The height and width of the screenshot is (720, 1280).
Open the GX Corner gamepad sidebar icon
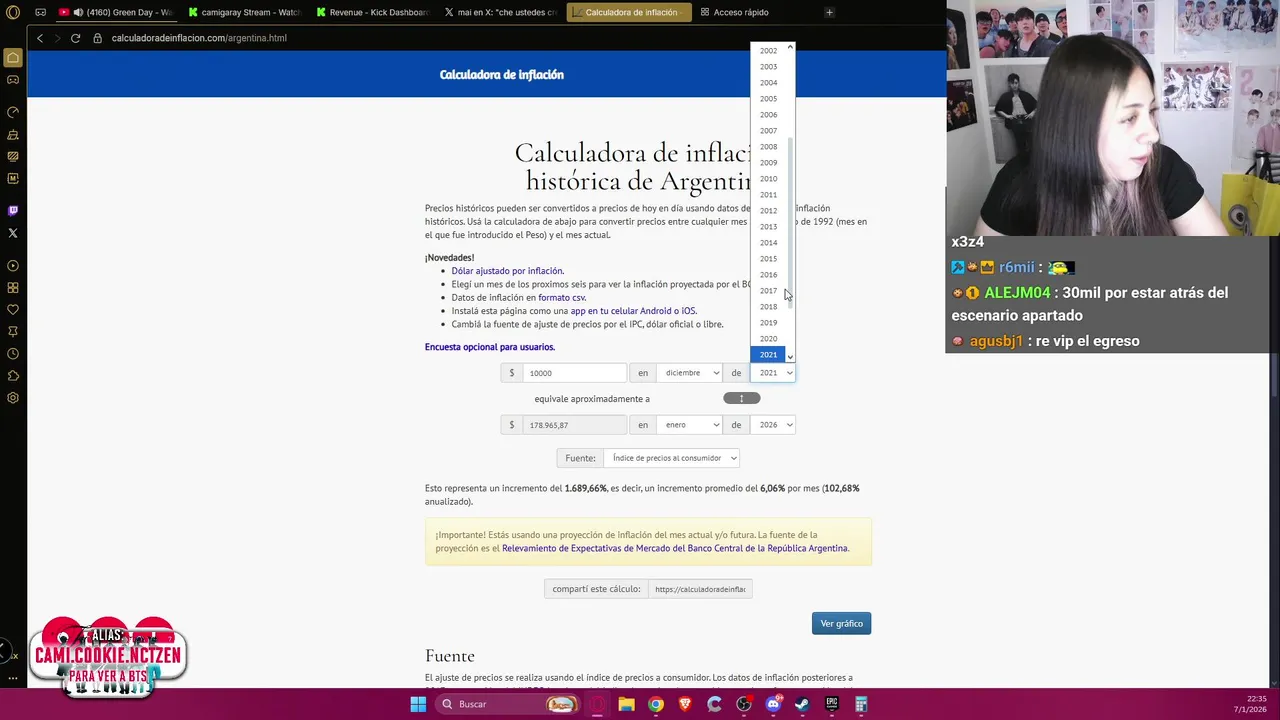tap(13, 80)
